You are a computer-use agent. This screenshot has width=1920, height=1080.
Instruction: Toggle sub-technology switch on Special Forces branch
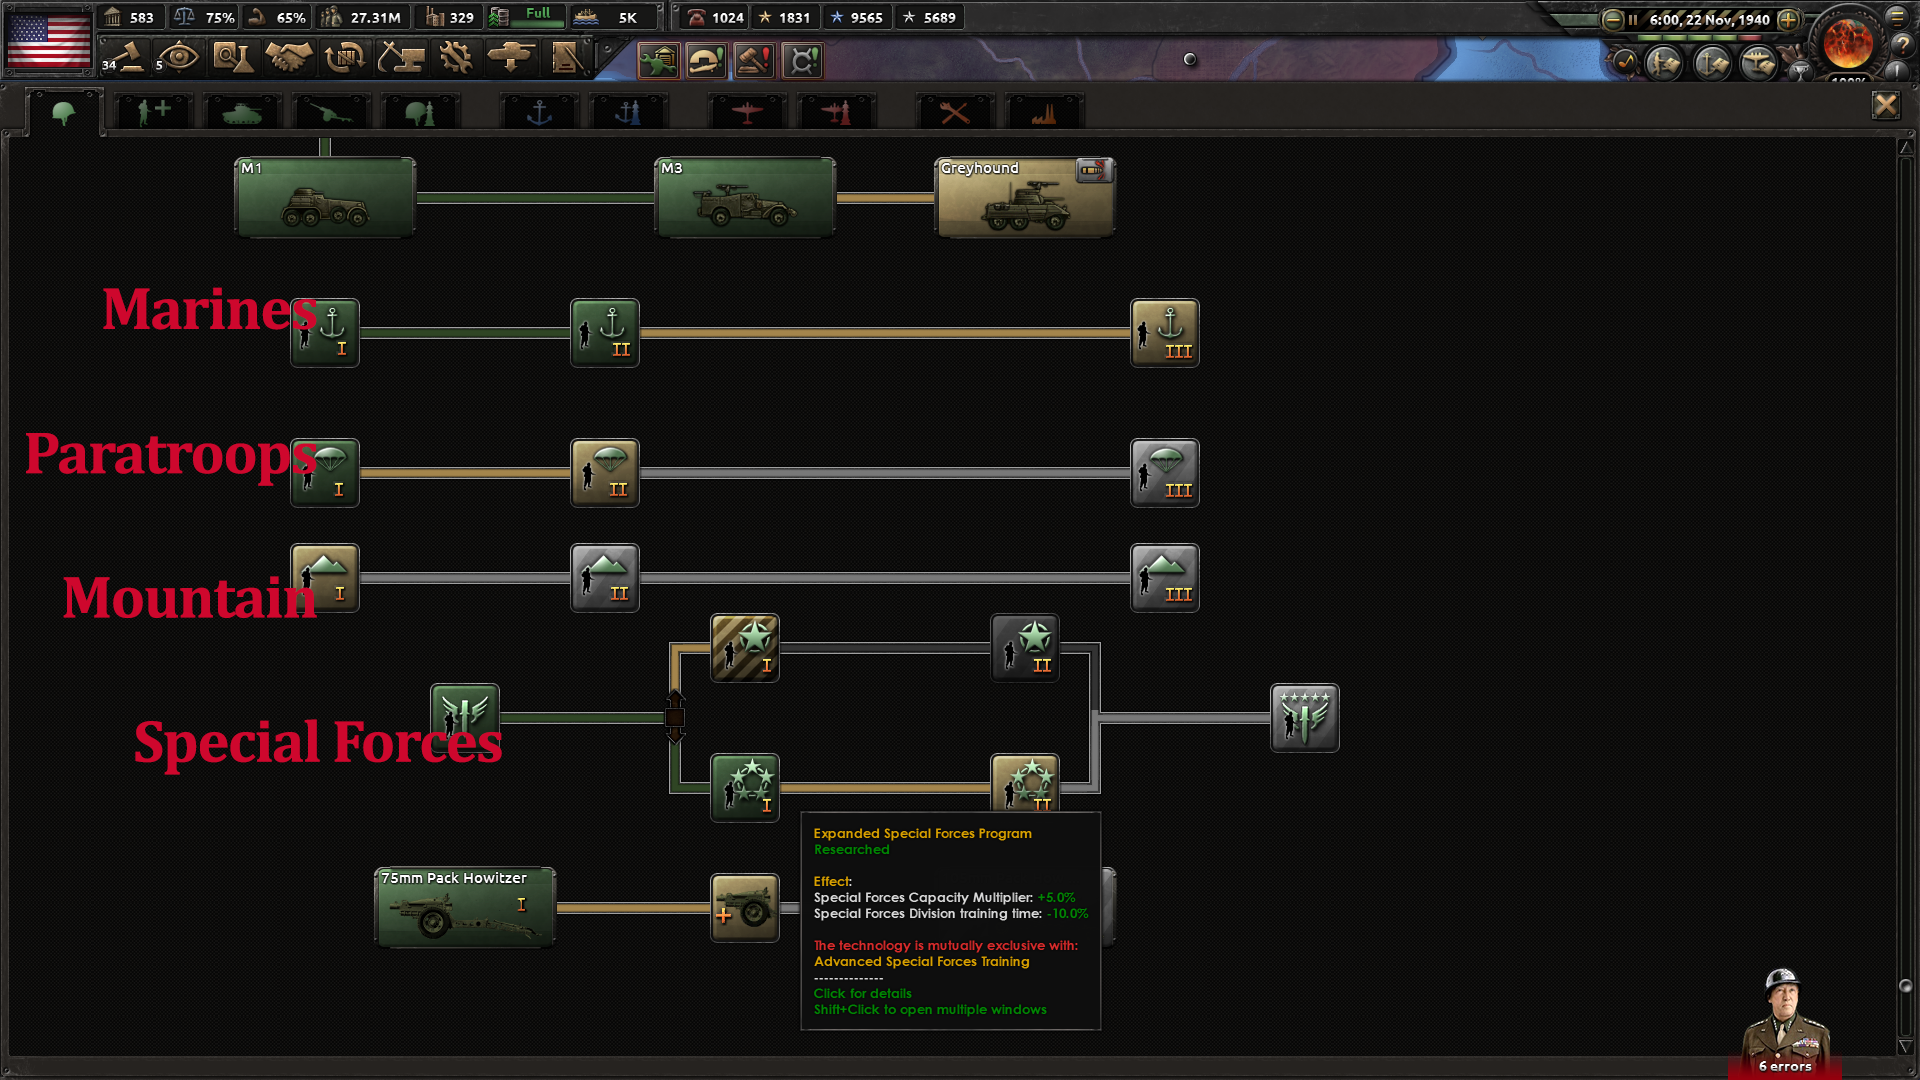point(675,716)
